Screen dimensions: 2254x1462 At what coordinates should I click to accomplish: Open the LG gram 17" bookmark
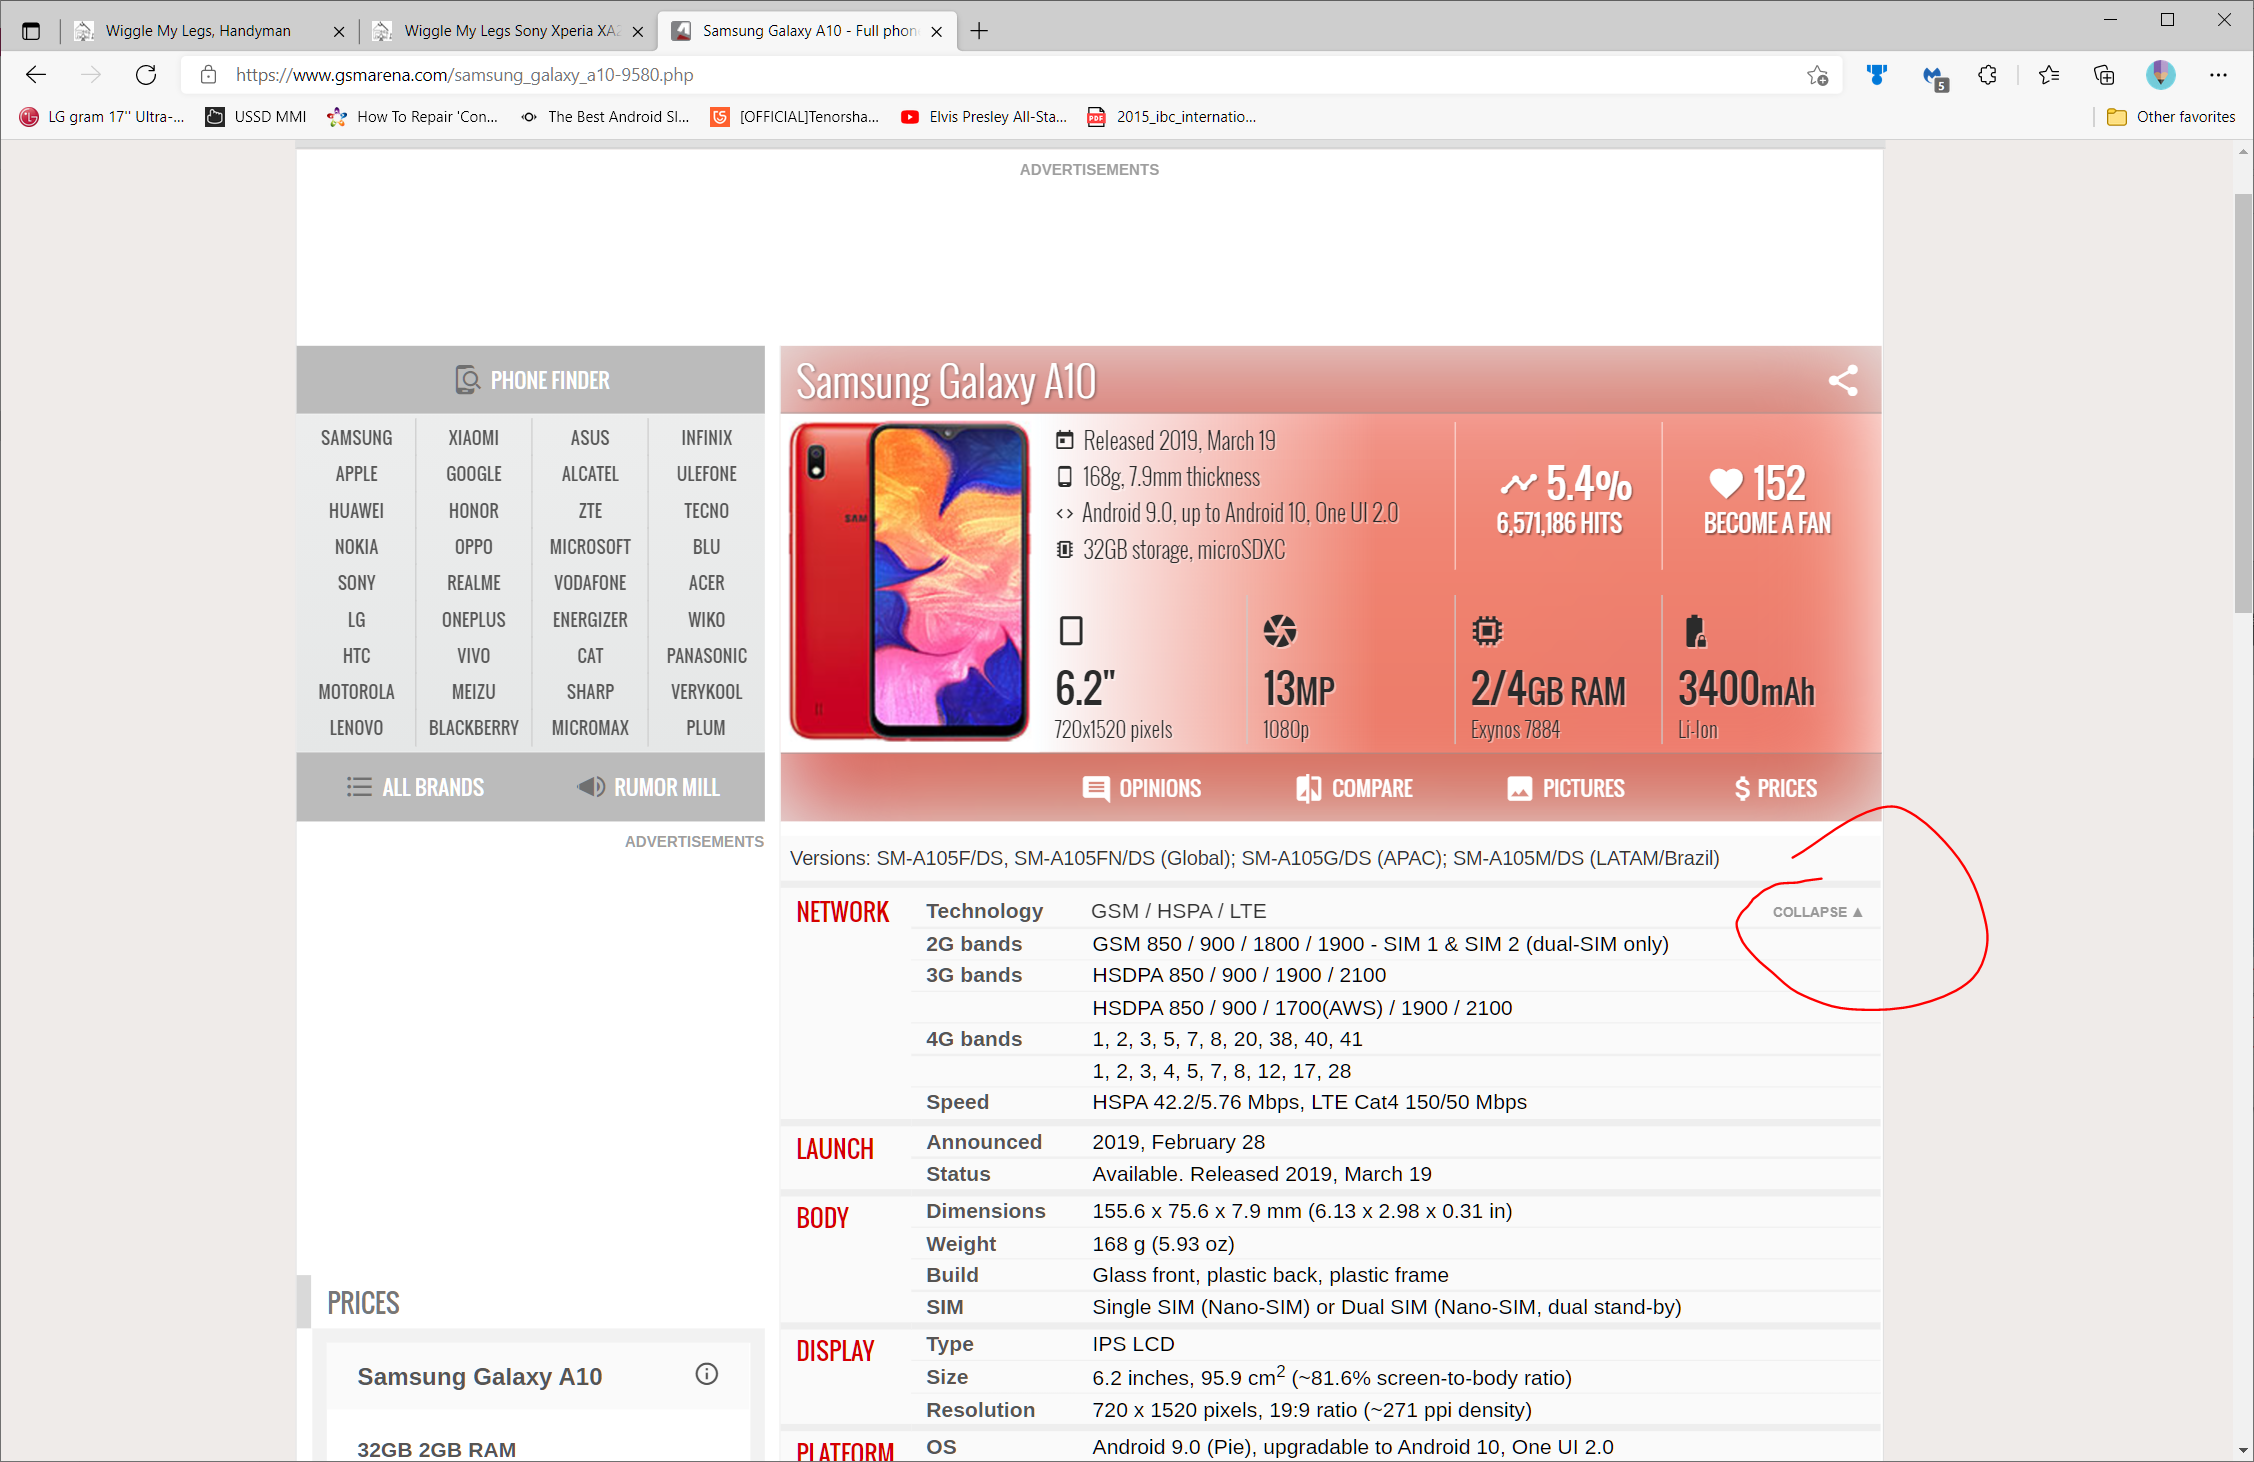coord(102,117)
